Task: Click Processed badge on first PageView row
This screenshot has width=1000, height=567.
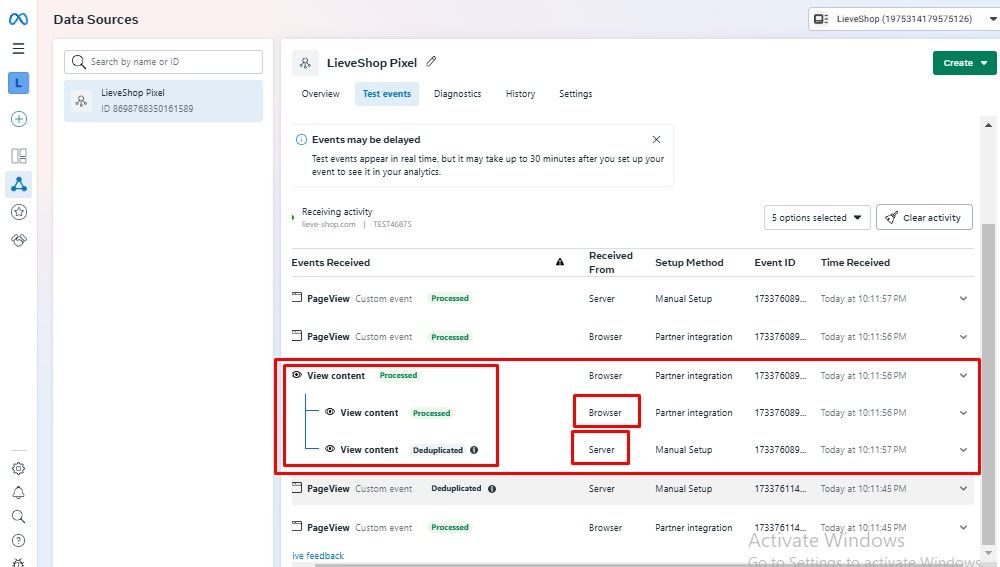Action: pos(450,298)
